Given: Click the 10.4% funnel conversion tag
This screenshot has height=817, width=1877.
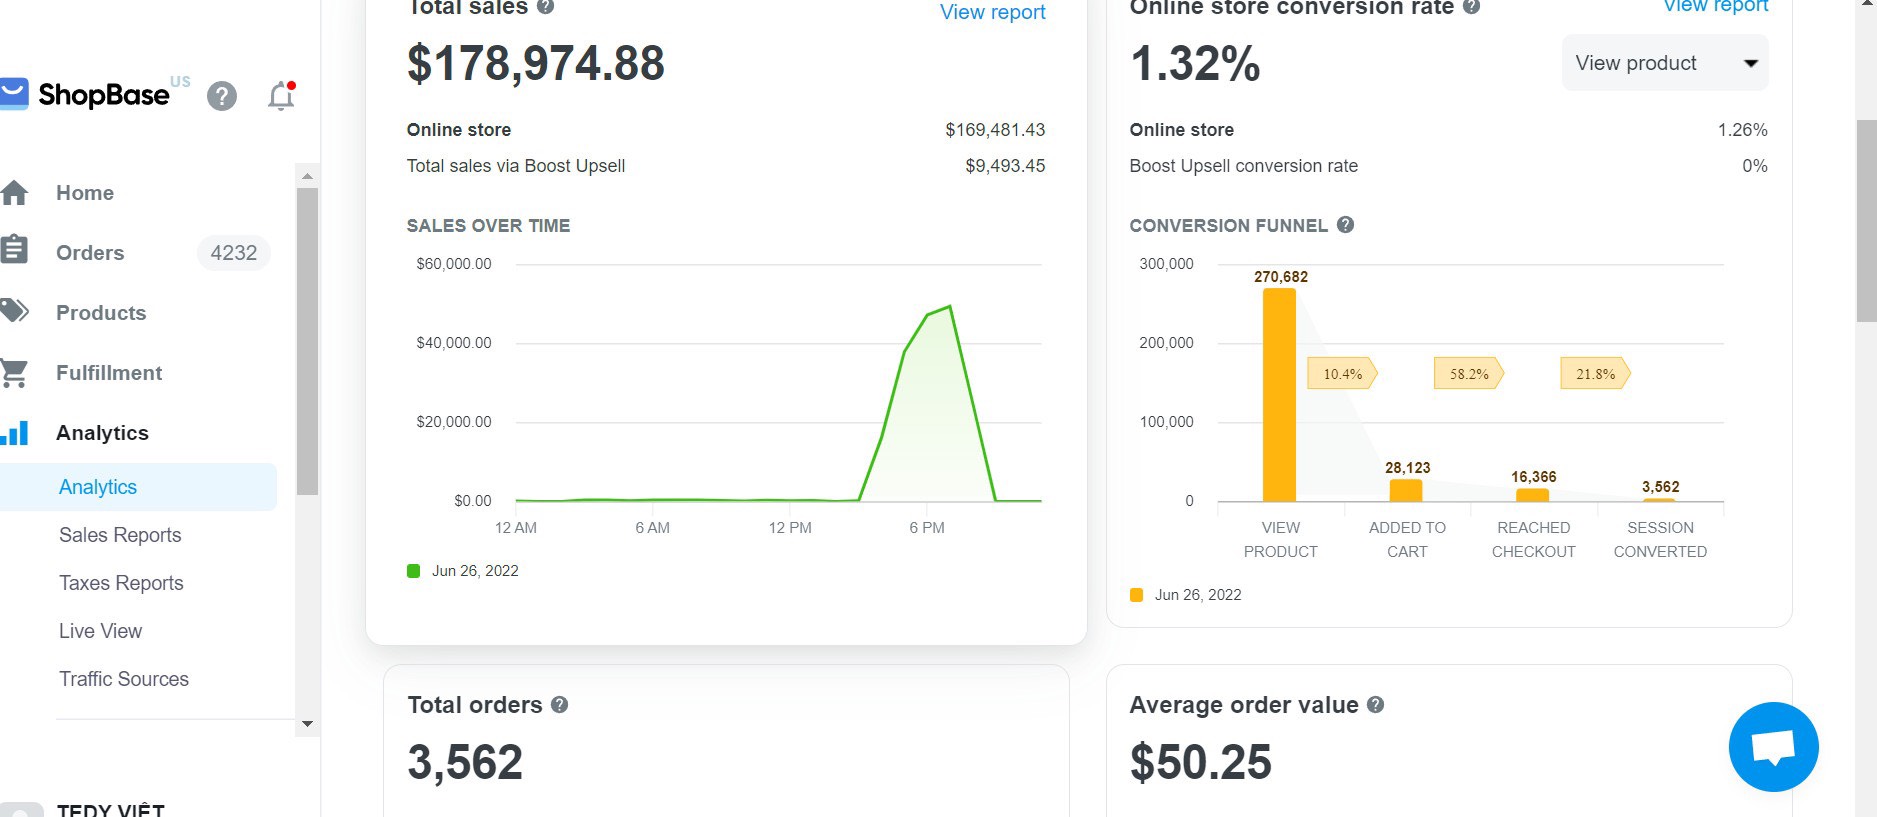Looking at the screenshot, I should pyautogui.click(x=1343, y=374).
